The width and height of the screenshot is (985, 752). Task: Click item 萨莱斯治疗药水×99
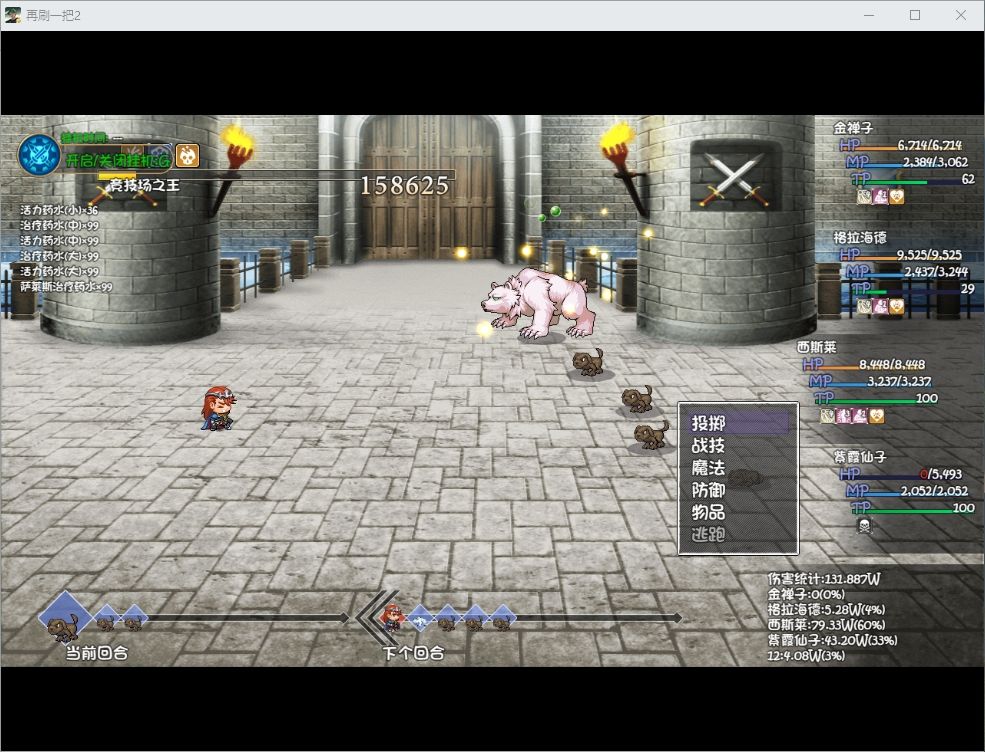66,286
